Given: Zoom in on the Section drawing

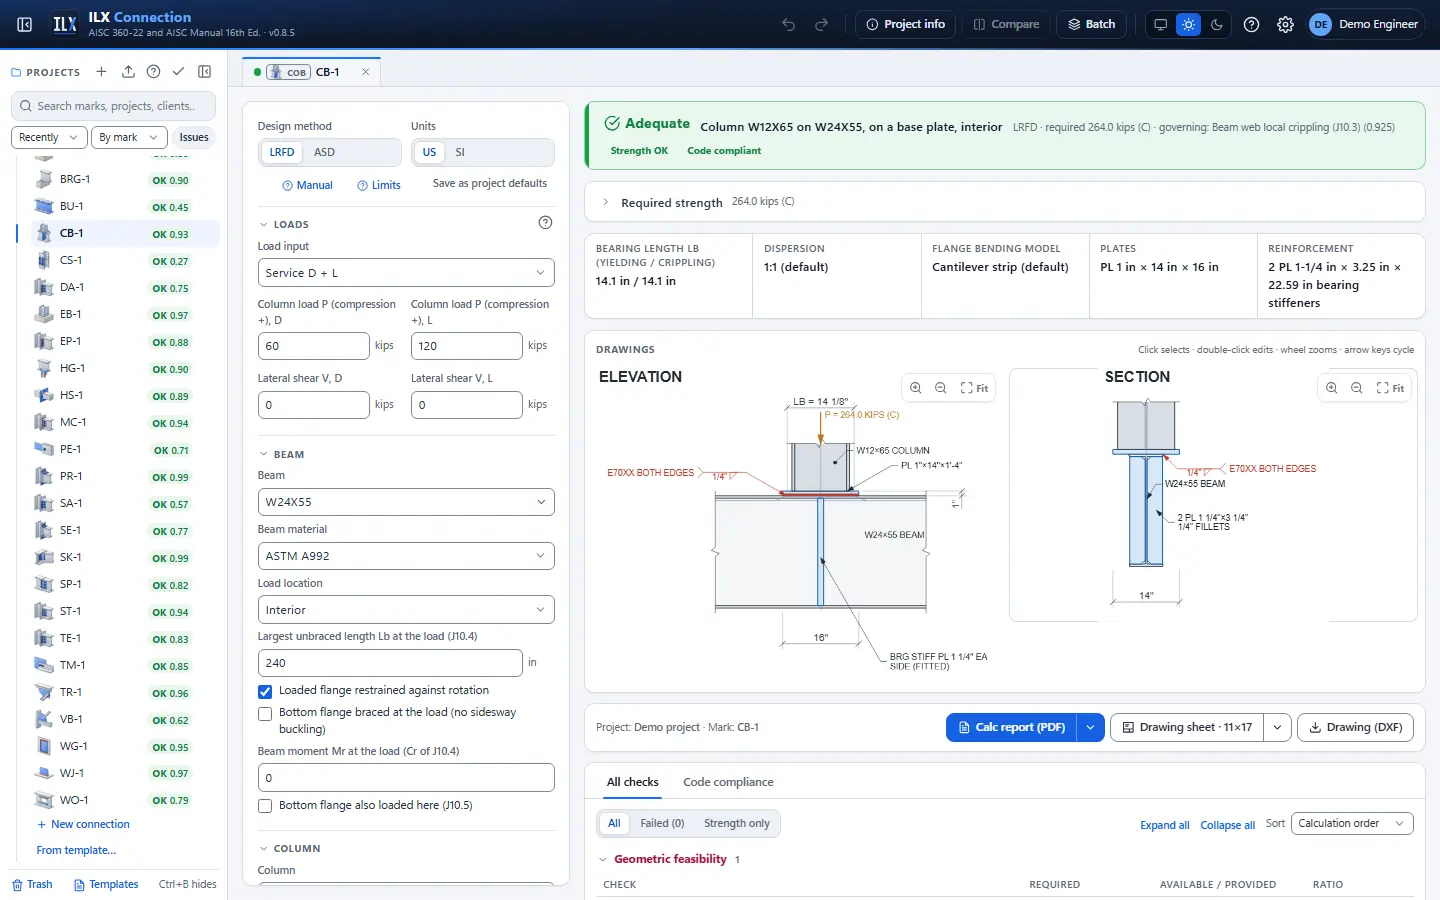Looking at the screenshot, I should click(x=1332, y=388).
